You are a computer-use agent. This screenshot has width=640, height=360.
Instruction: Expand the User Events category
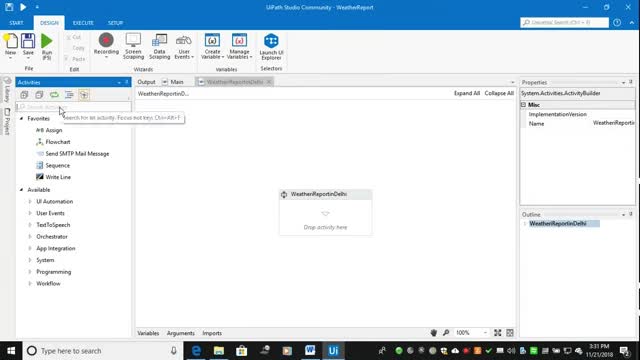pos(30,213)
